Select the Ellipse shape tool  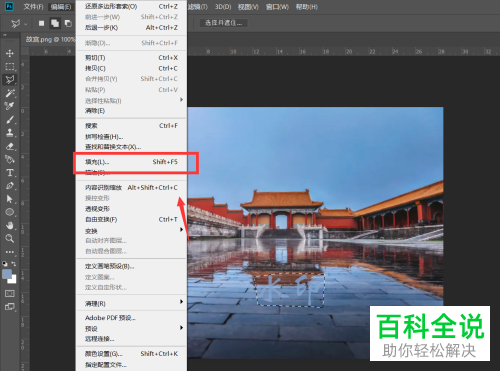tap(10, 212)
